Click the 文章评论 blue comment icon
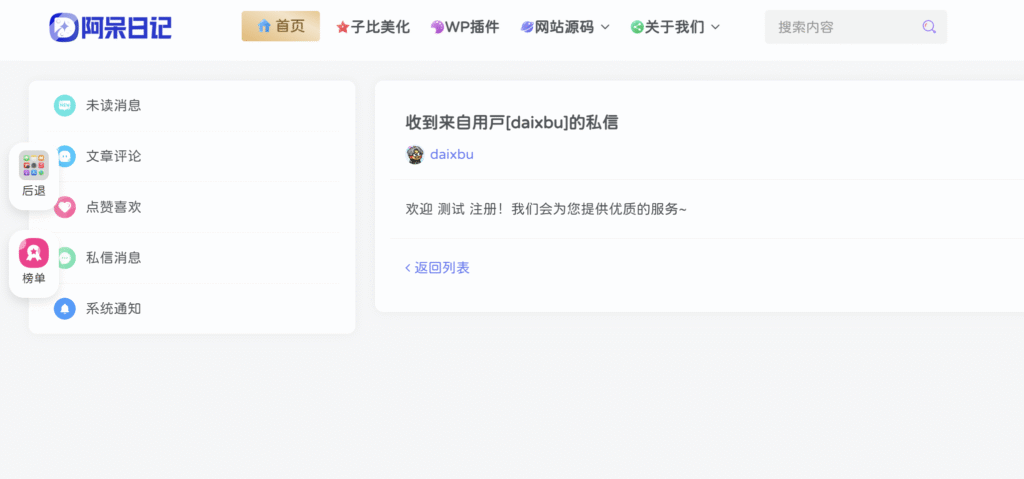1024x479 pixels. tap(65, 156)
